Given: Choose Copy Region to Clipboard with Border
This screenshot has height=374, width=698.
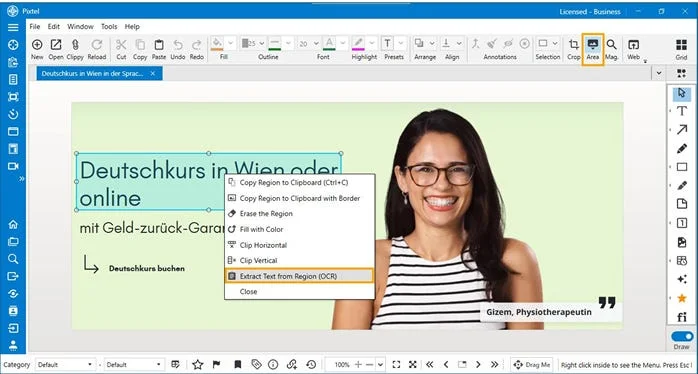Looking at the screenshot, I should pos(299,198).
